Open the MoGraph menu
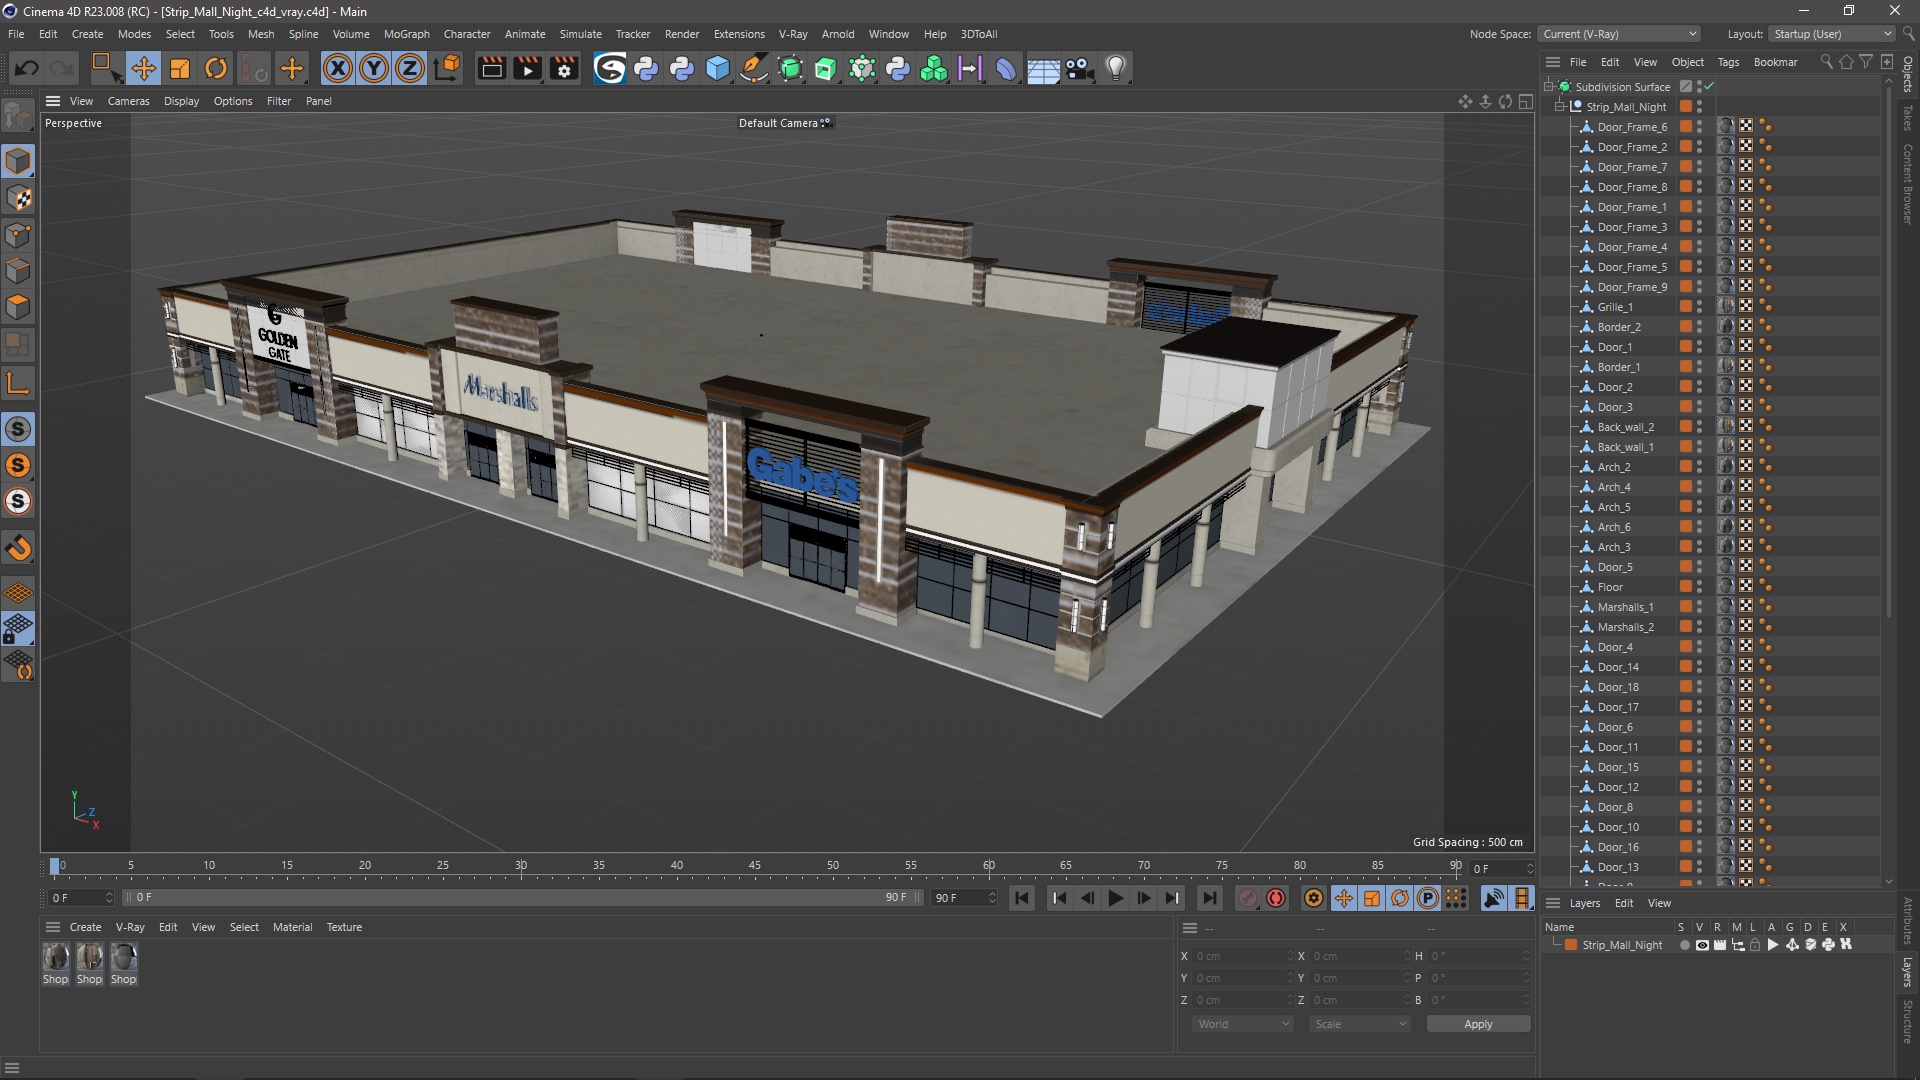The width and height of the screenshot is (1920, 1080). (x=406, y=34)
